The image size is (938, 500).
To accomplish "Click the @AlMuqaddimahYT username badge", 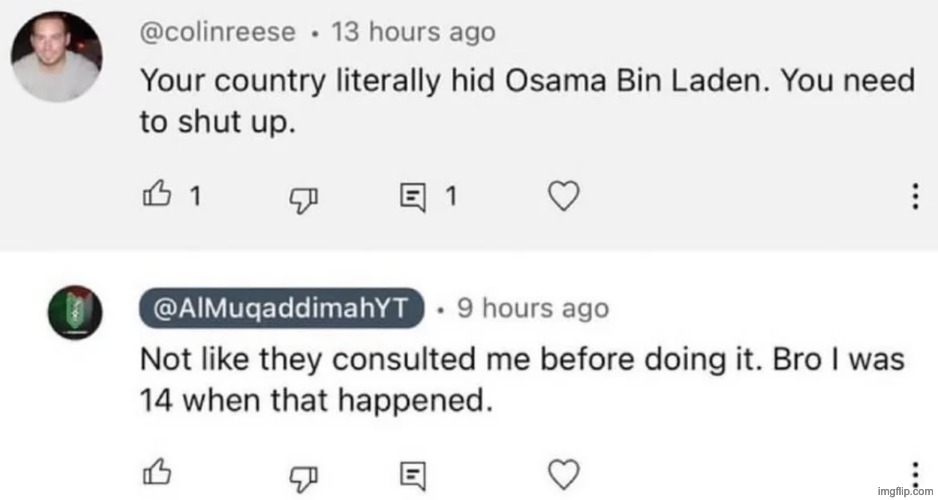I will [285, 308].
